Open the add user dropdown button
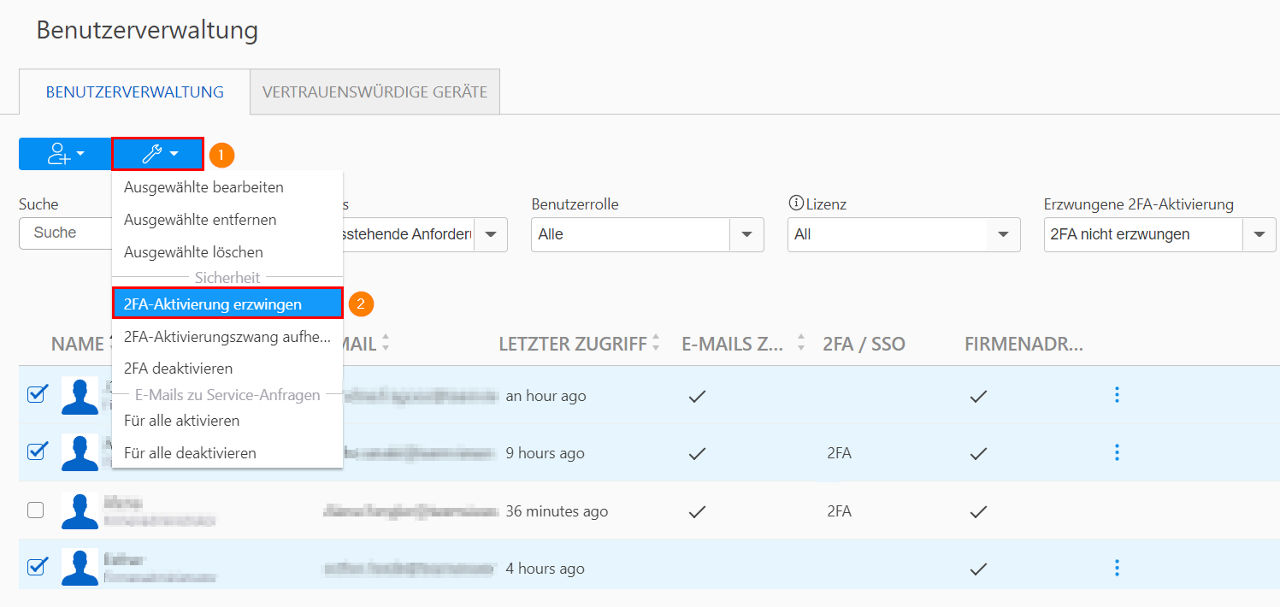1280x607 pixels. tap(65, 154)
